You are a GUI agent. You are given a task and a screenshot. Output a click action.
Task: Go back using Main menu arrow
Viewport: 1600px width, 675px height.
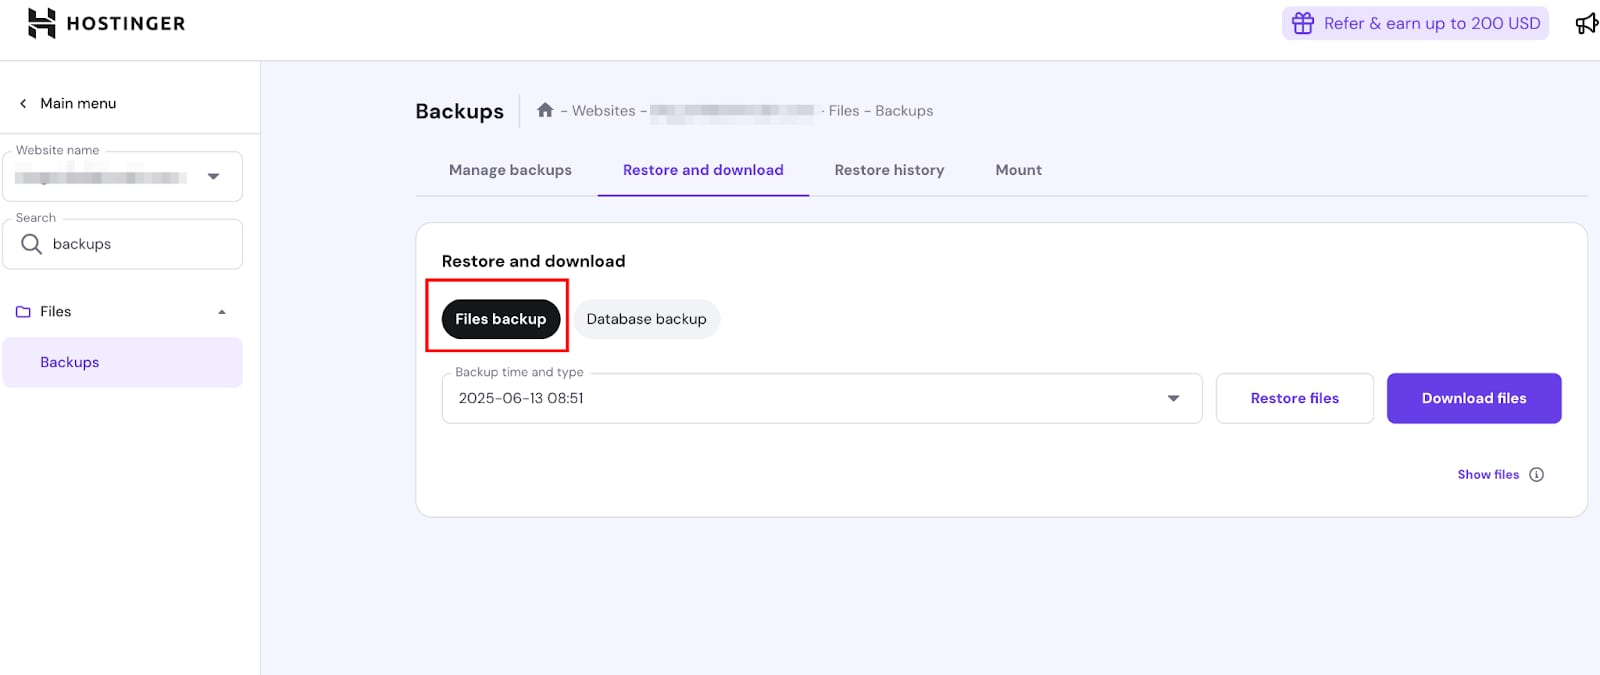pos(23,103)
